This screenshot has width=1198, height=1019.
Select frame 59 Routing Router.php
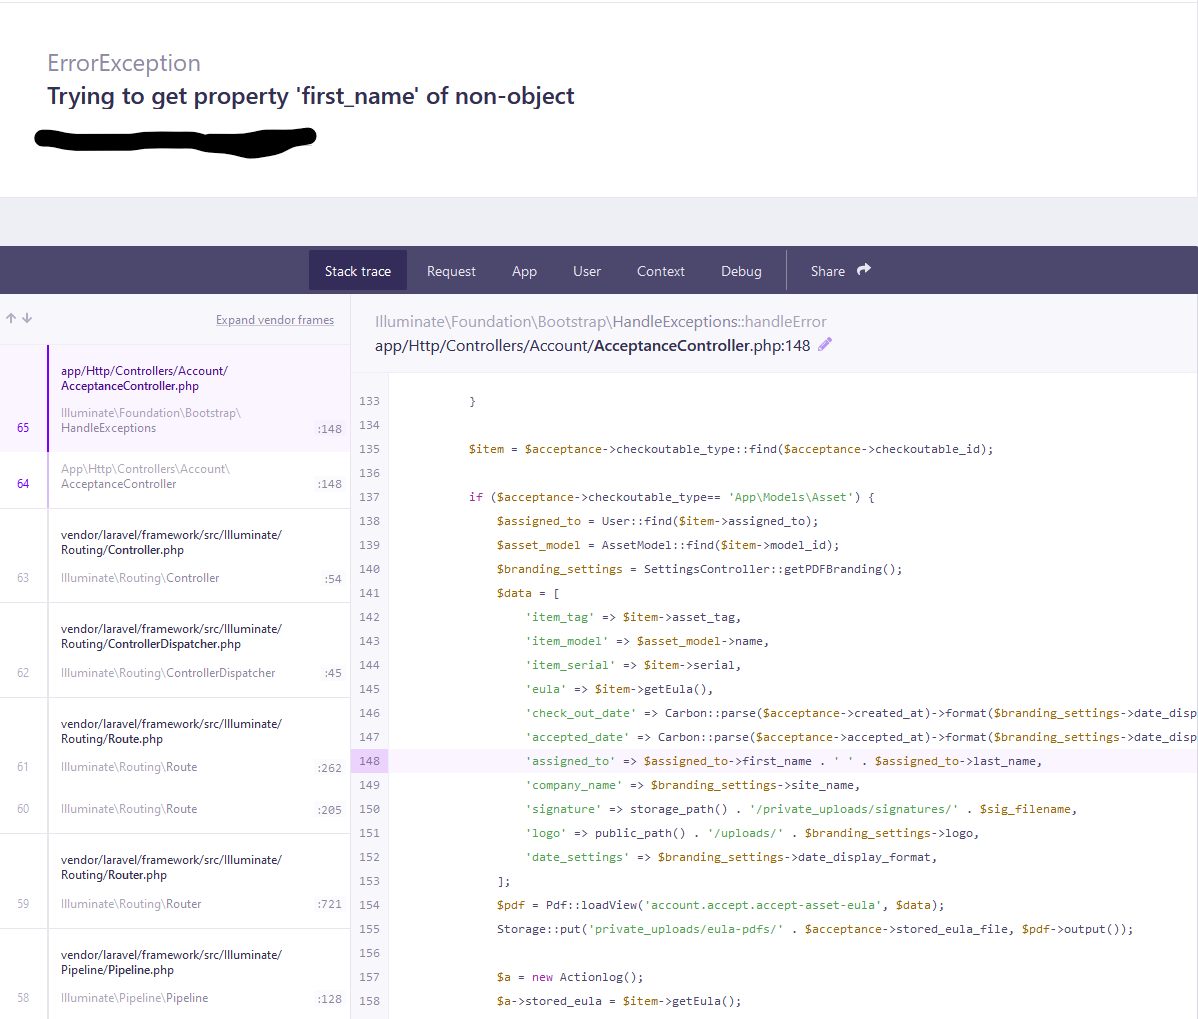(175, 882)
